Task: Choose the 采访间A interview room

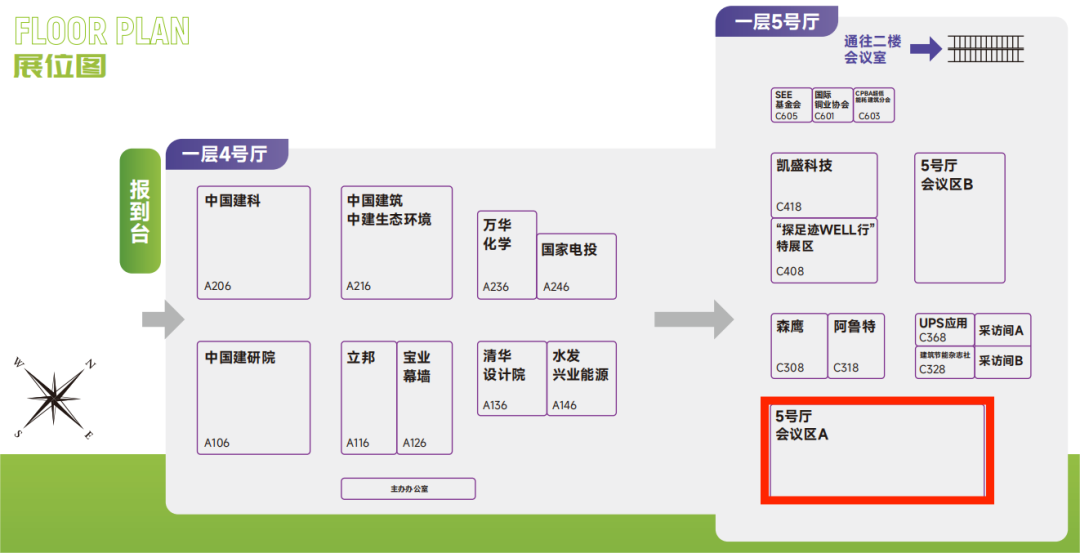Action: tap(1003, 330)
